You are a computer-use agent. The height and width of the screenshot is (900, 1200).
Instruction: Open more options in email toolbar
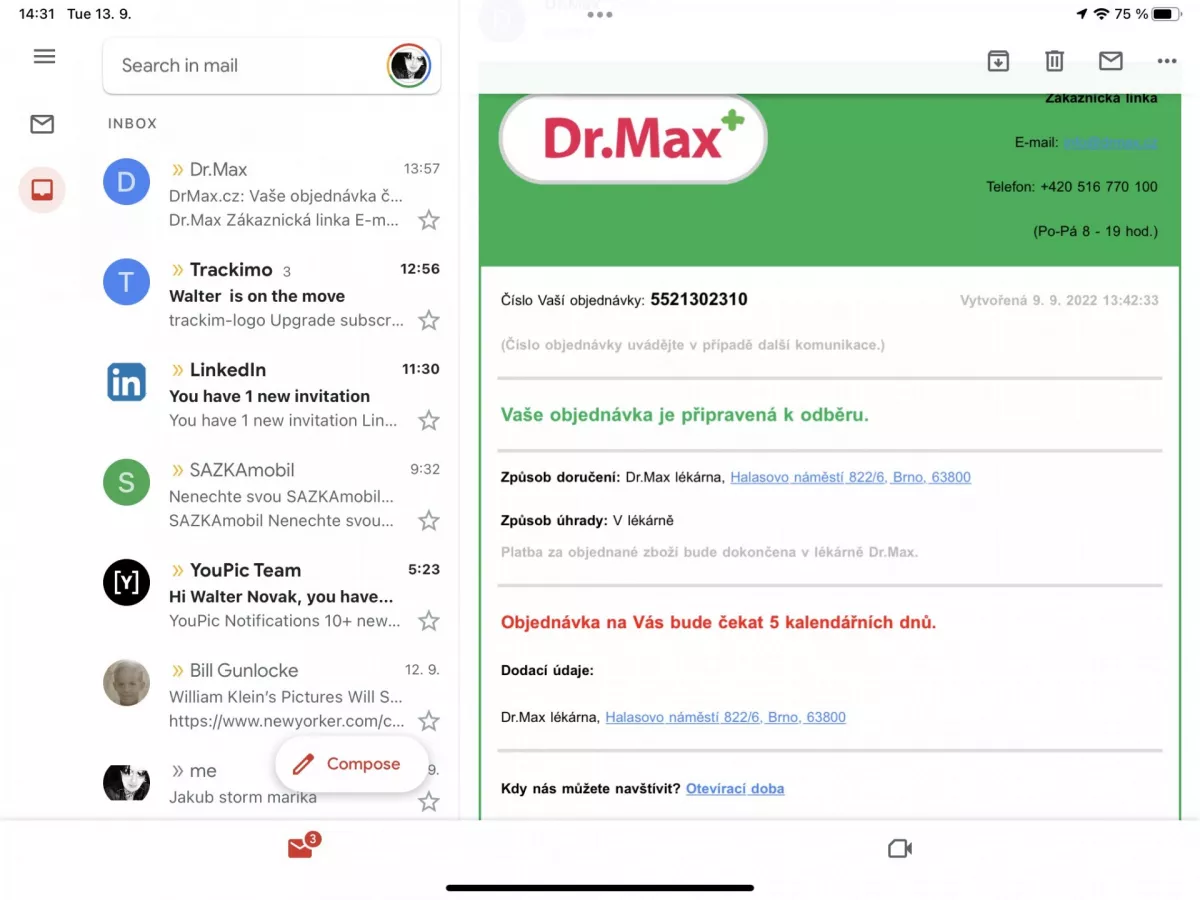(1166, 62)
